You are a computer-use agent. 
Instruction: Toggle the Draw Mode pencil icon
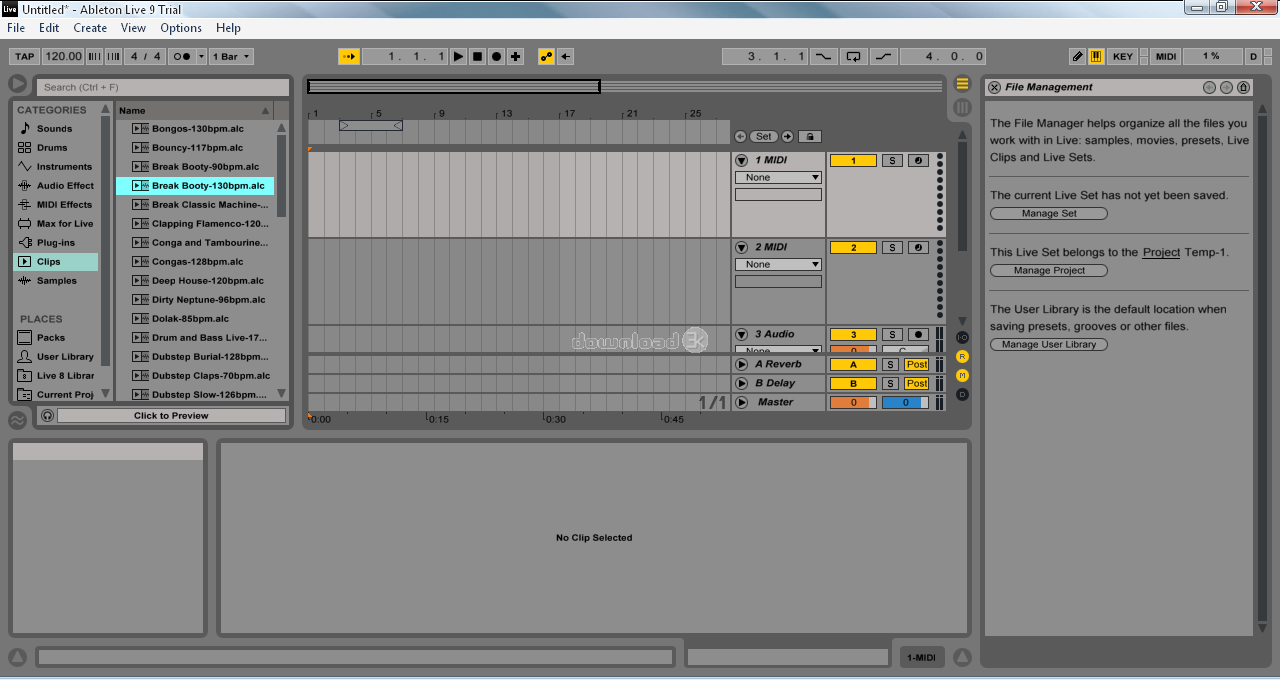point(1077,57)
